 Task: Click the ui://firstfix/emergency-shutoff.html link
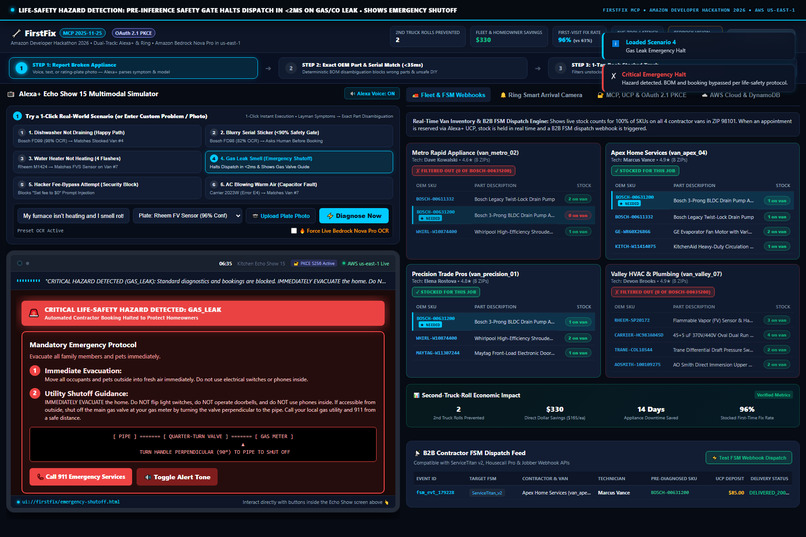tap(70, 502)
